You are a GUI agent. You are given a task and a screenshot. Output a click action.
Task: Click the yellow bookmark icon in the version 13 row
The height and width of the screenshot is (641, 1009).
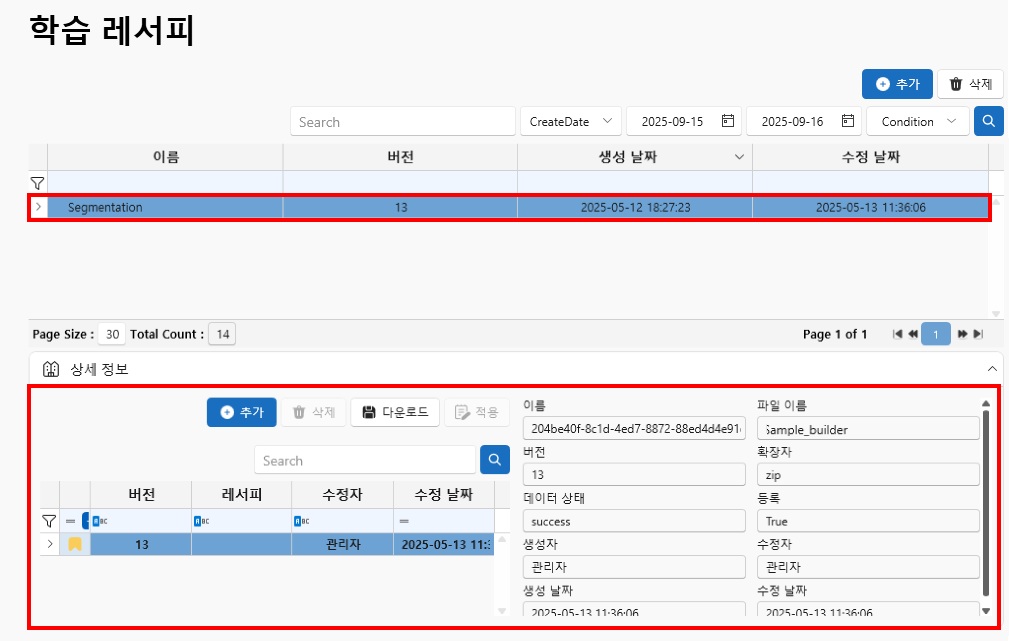coord(75,545)
